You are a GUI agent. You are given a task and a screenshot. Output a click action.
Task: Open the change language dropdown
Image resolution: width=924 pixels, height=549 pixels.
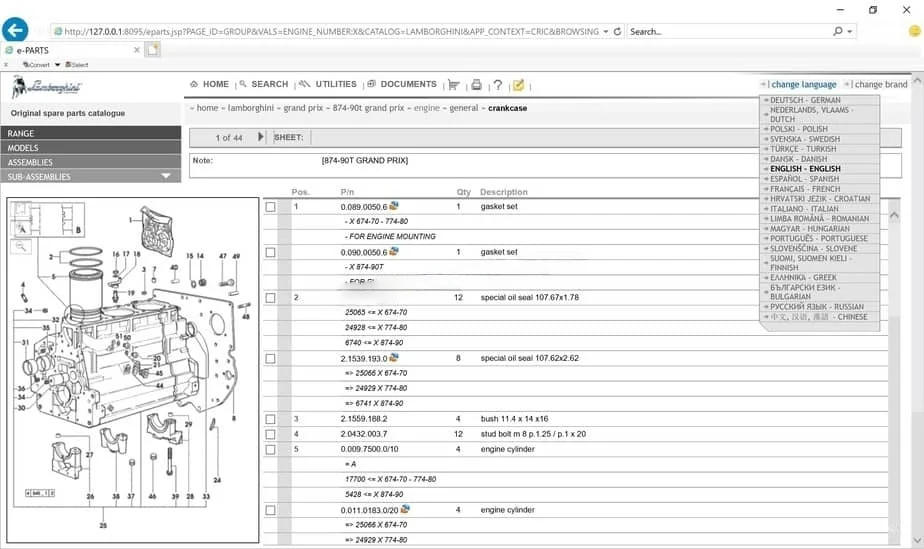pyautogui.click(x=803, y=84)
